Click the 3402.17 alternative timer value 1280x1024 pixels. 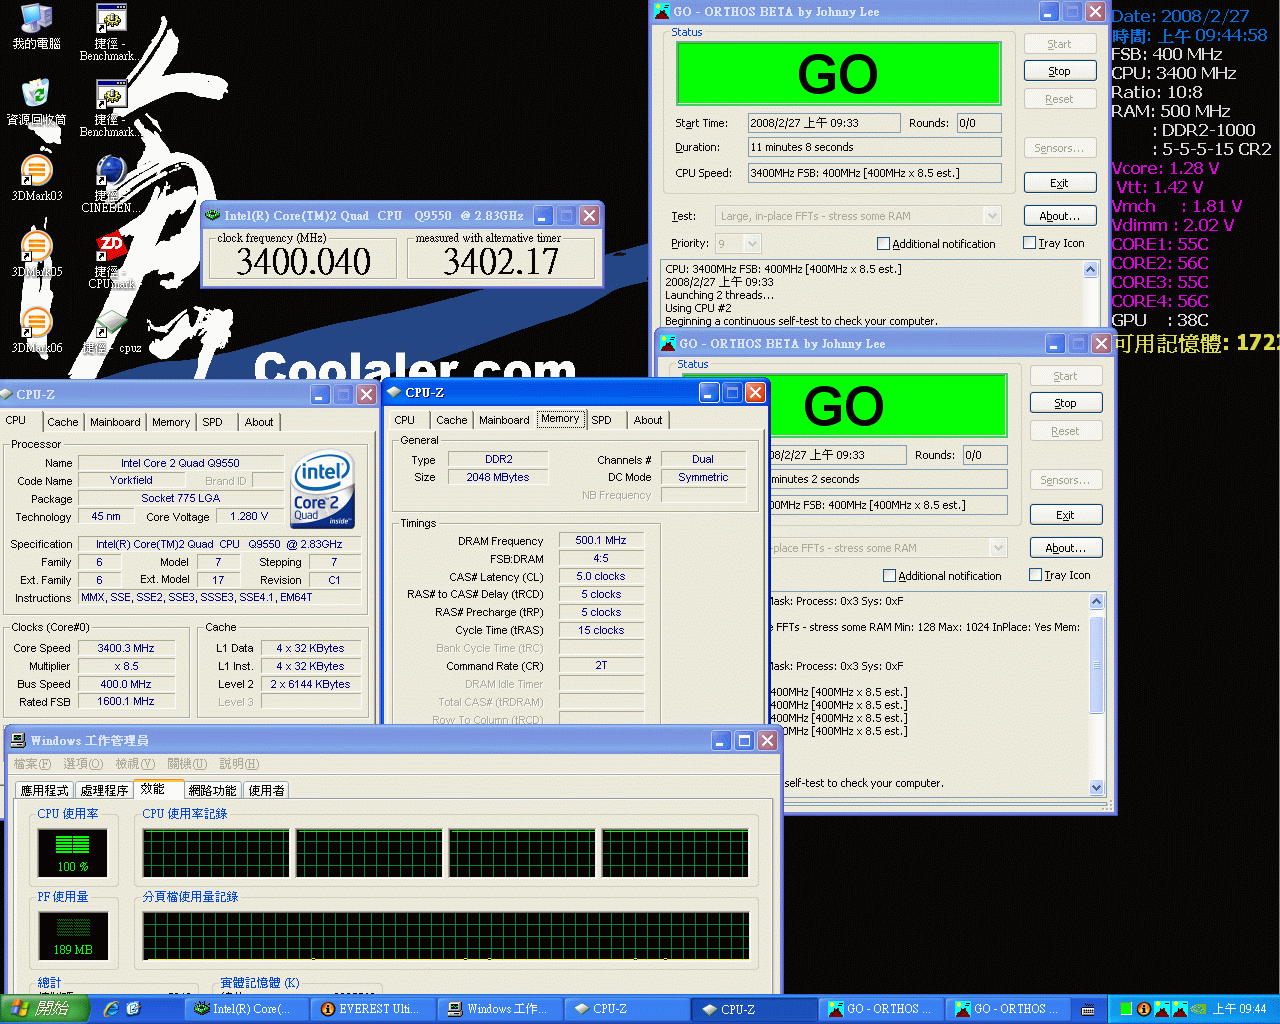501,262
